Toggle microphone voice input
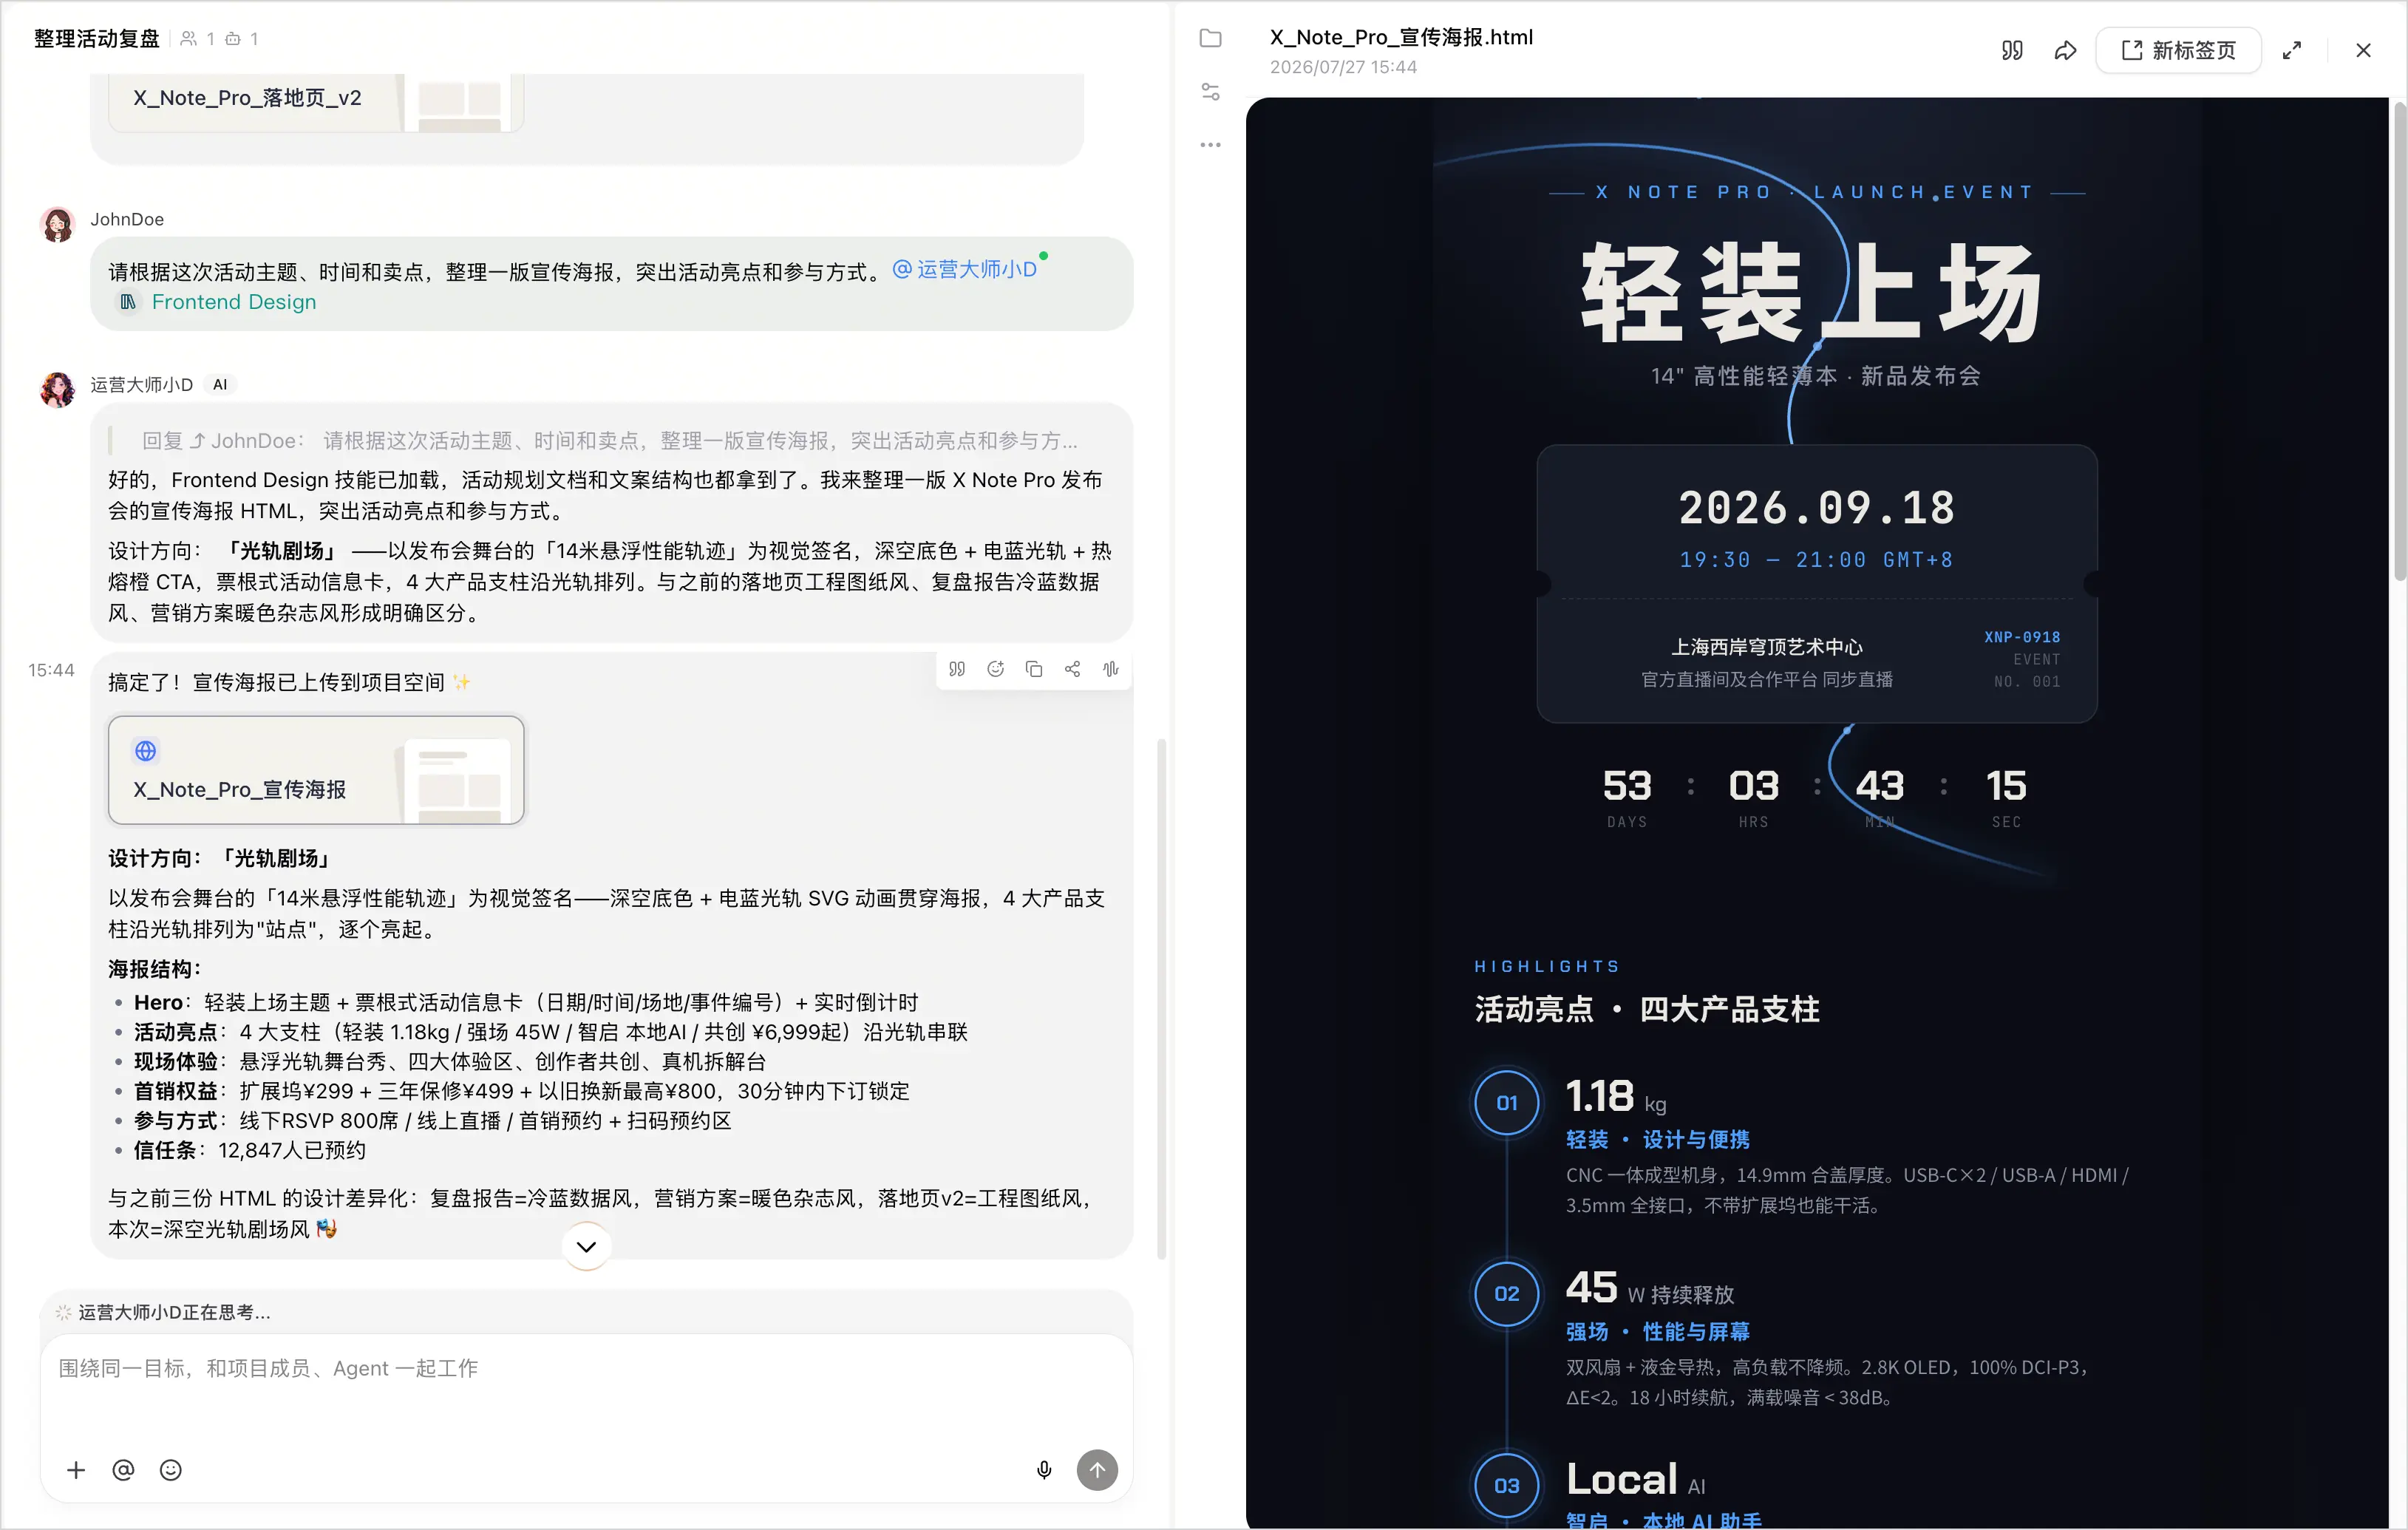The height and width of the screenshot is (1530, 2408). (1044, 1470)
